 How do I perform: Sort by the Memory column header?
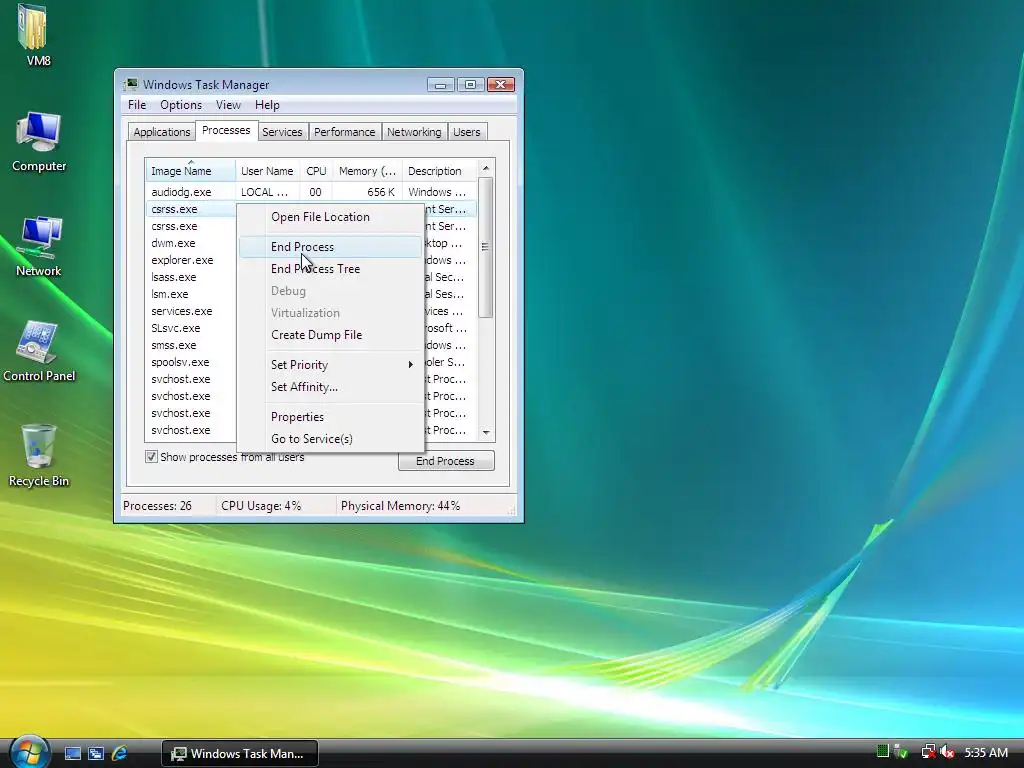(x=367, y=170)
